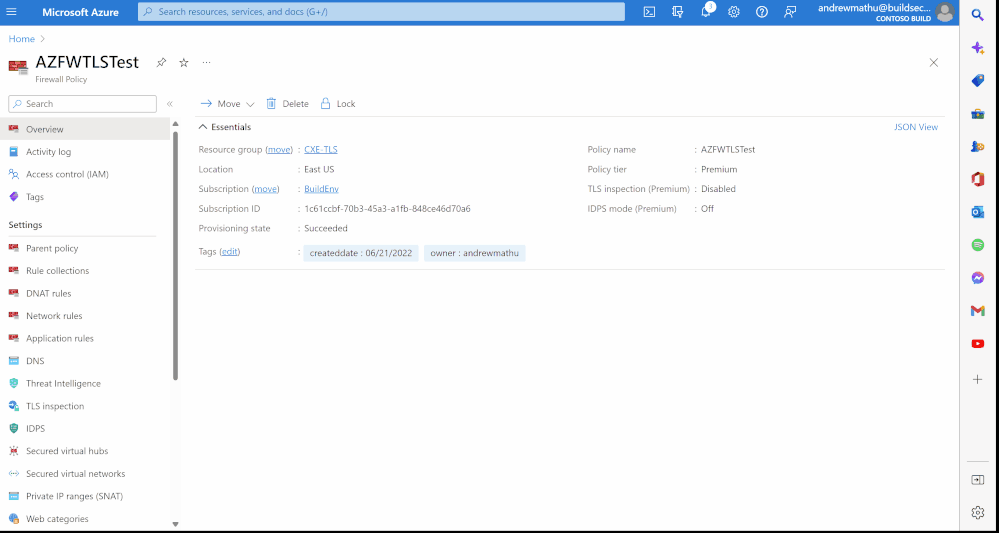Click the top search resources bar
This screenshot has height=533, width=999.
[x=381, y=11]
